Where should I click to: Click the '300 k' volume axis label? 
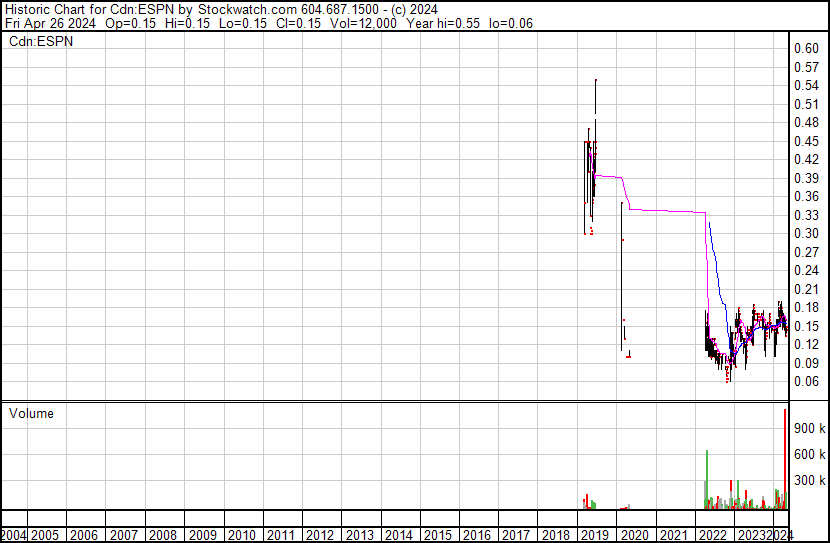click(809, 480)
